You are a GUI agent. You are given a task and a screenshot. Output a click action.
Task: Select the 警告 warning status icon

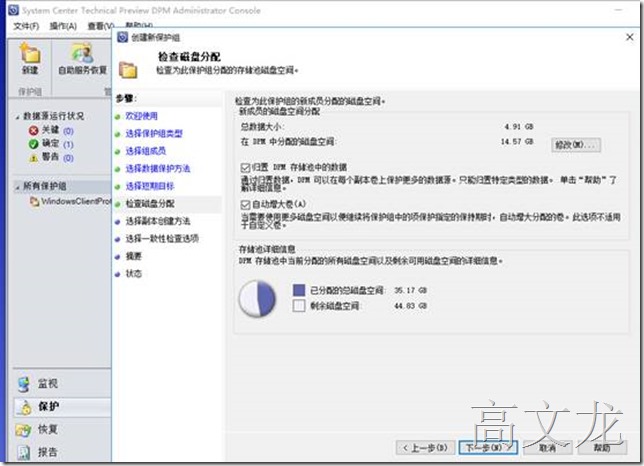coord(33,158)
